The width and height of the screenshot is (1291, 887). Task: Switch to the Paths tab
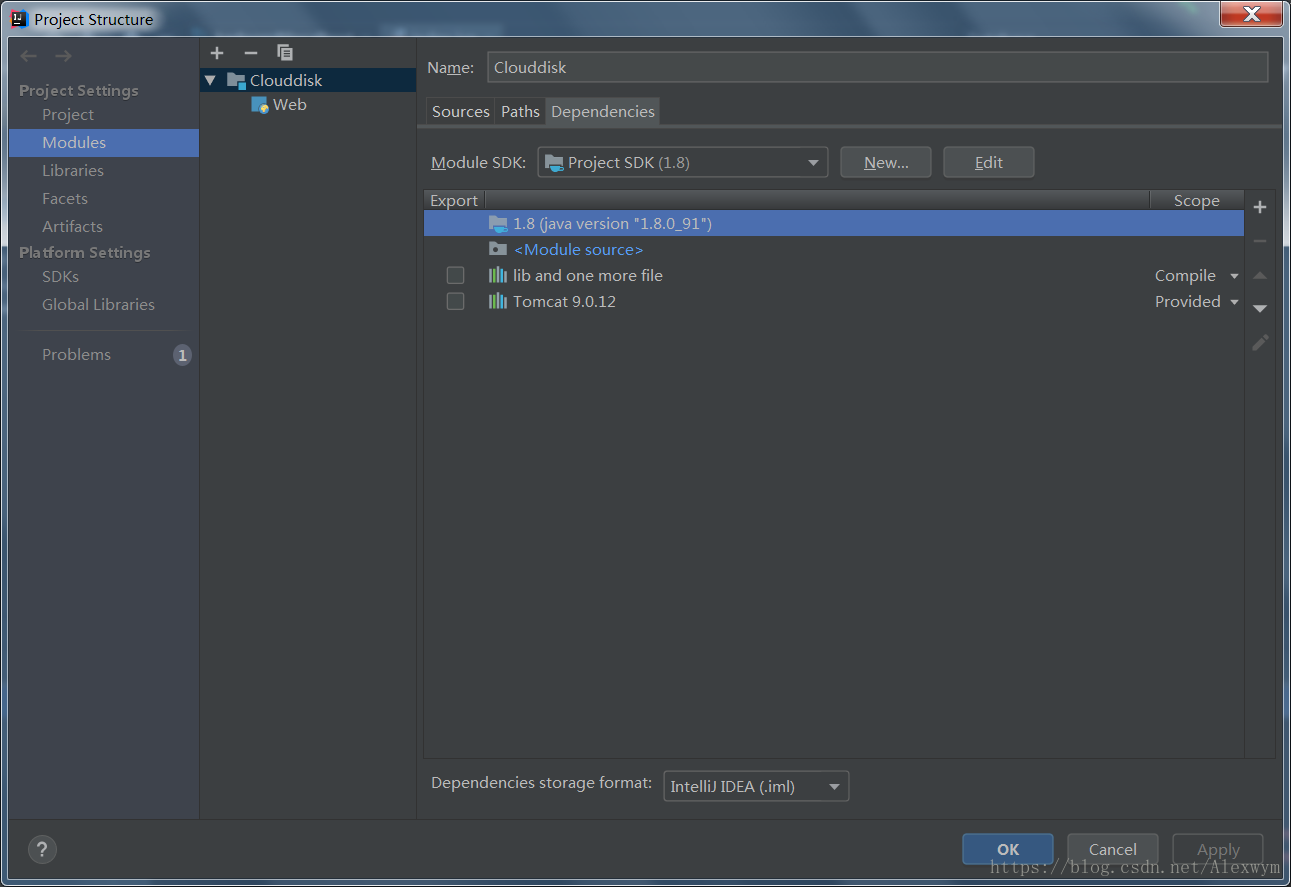coord(520,112)
